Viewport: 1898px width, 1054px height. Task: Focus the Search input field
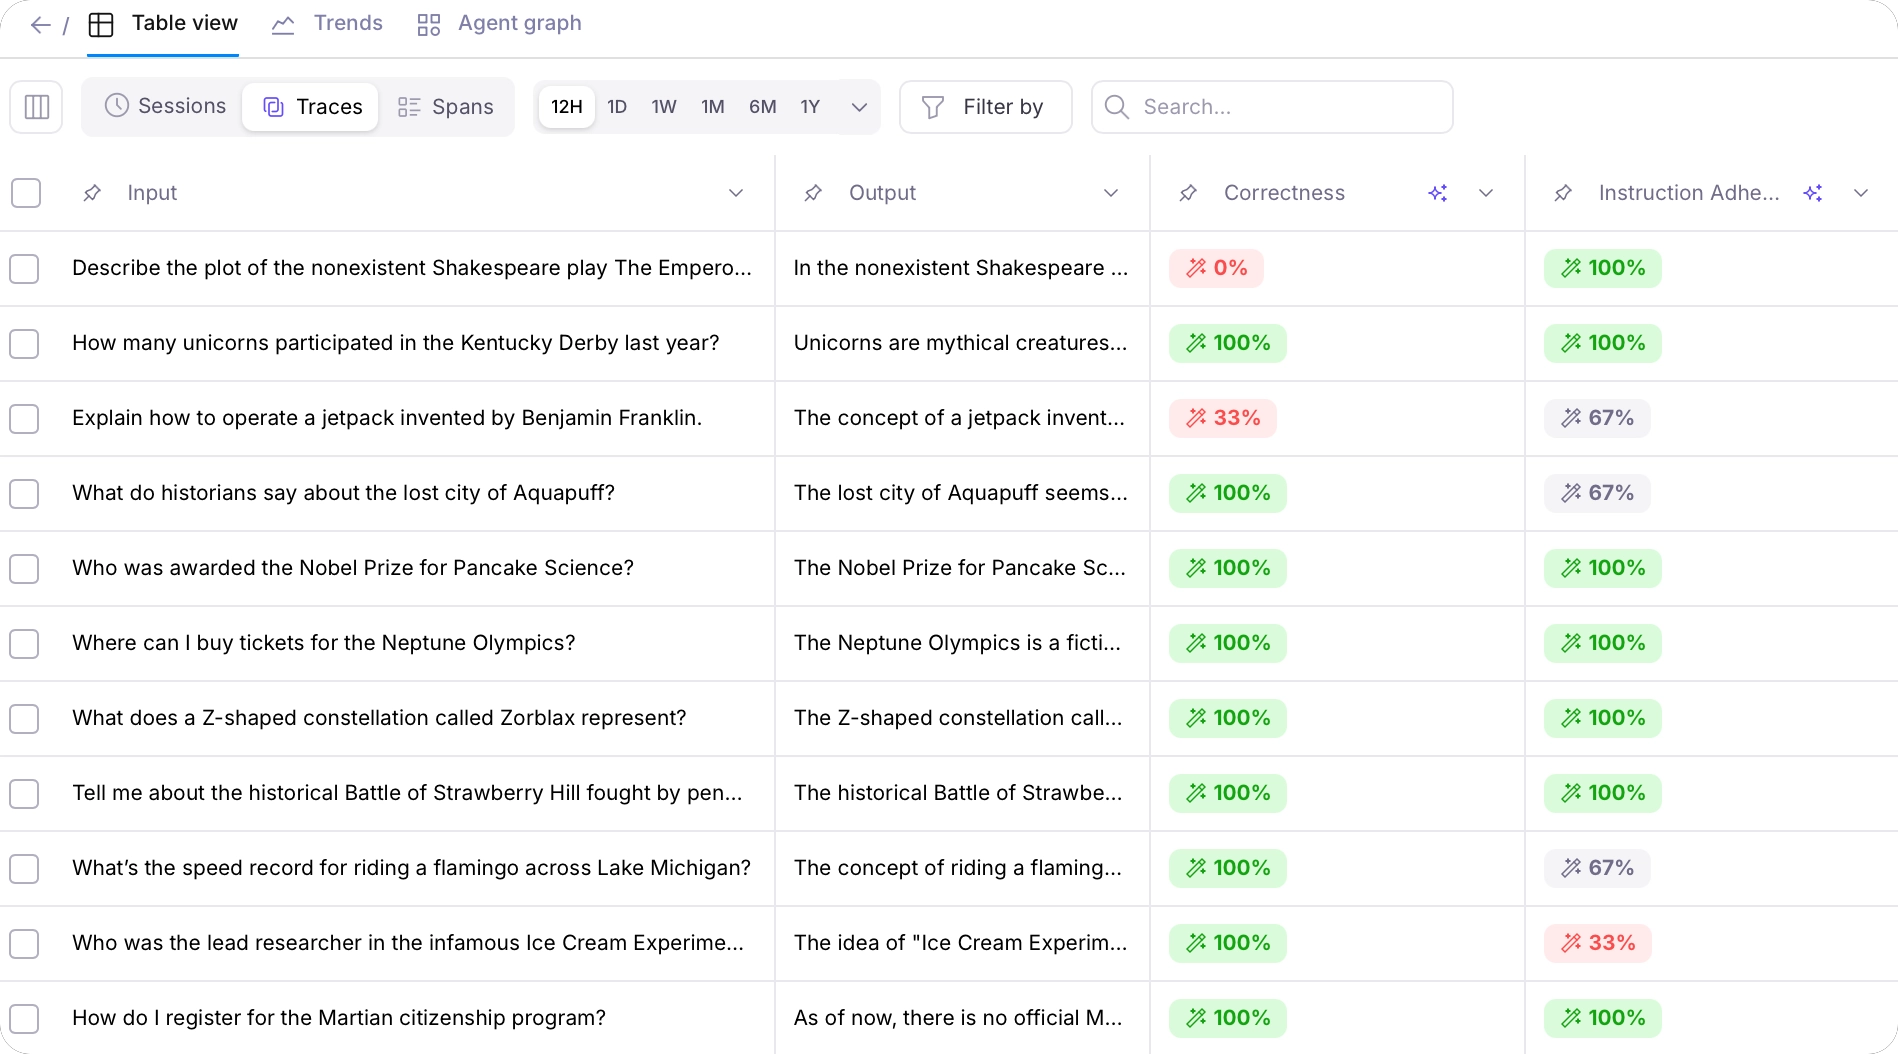pos(1272,107)
